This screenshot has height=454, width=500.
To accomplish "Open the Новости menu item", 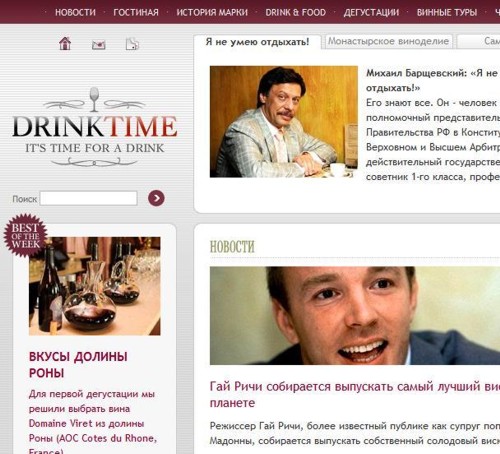I will point(75,12).
